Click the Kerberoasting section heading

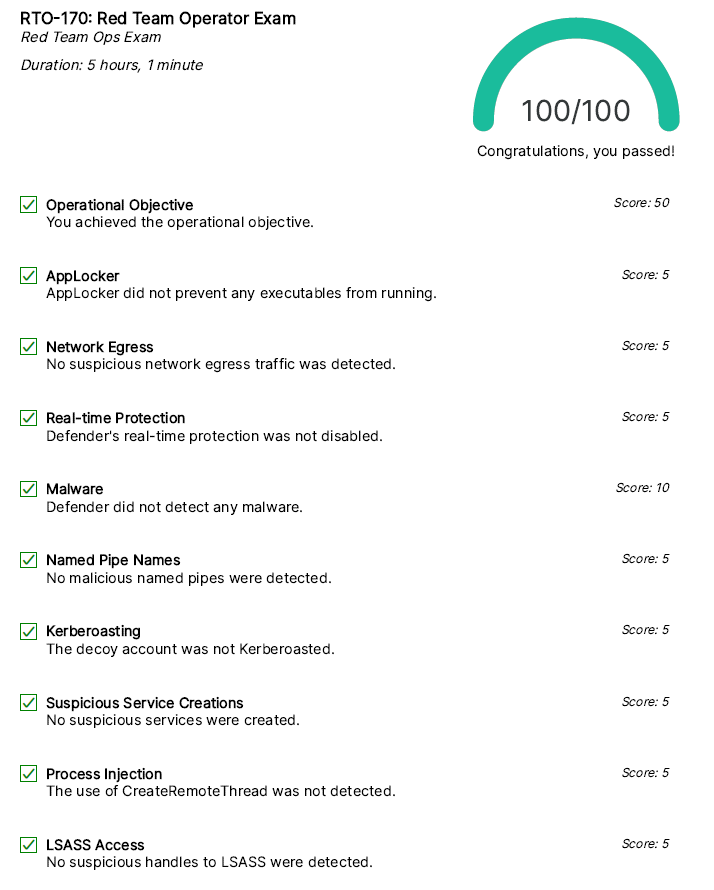point(93,631)
